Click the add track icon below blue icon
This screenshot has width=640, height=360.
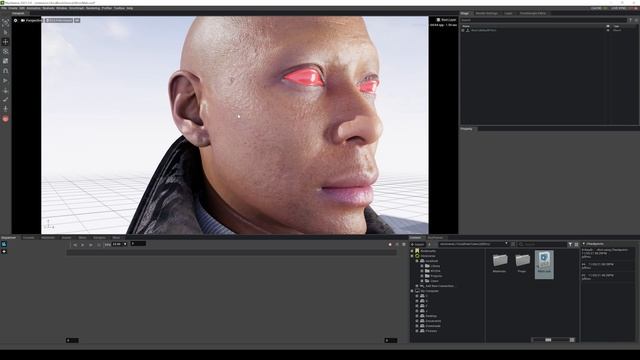pyautogui.click(x=4, y=251)
